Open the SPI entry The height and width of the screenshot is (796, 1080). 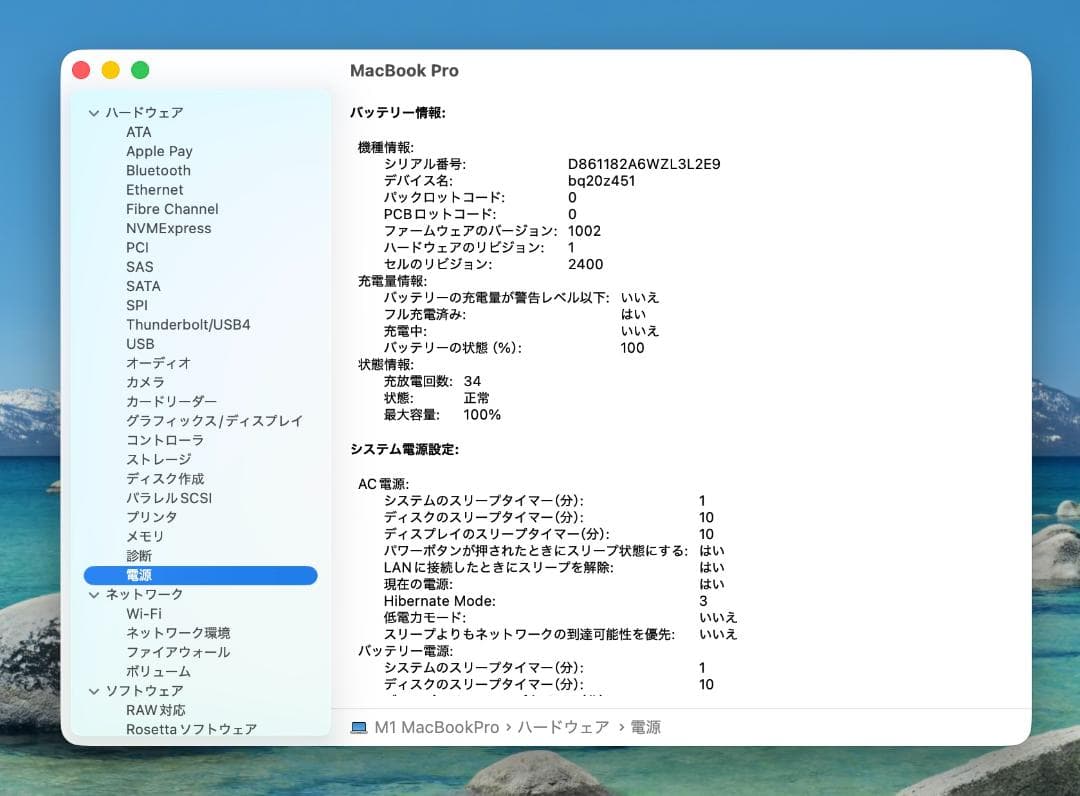pyautogui.click(x=137, y=306)
